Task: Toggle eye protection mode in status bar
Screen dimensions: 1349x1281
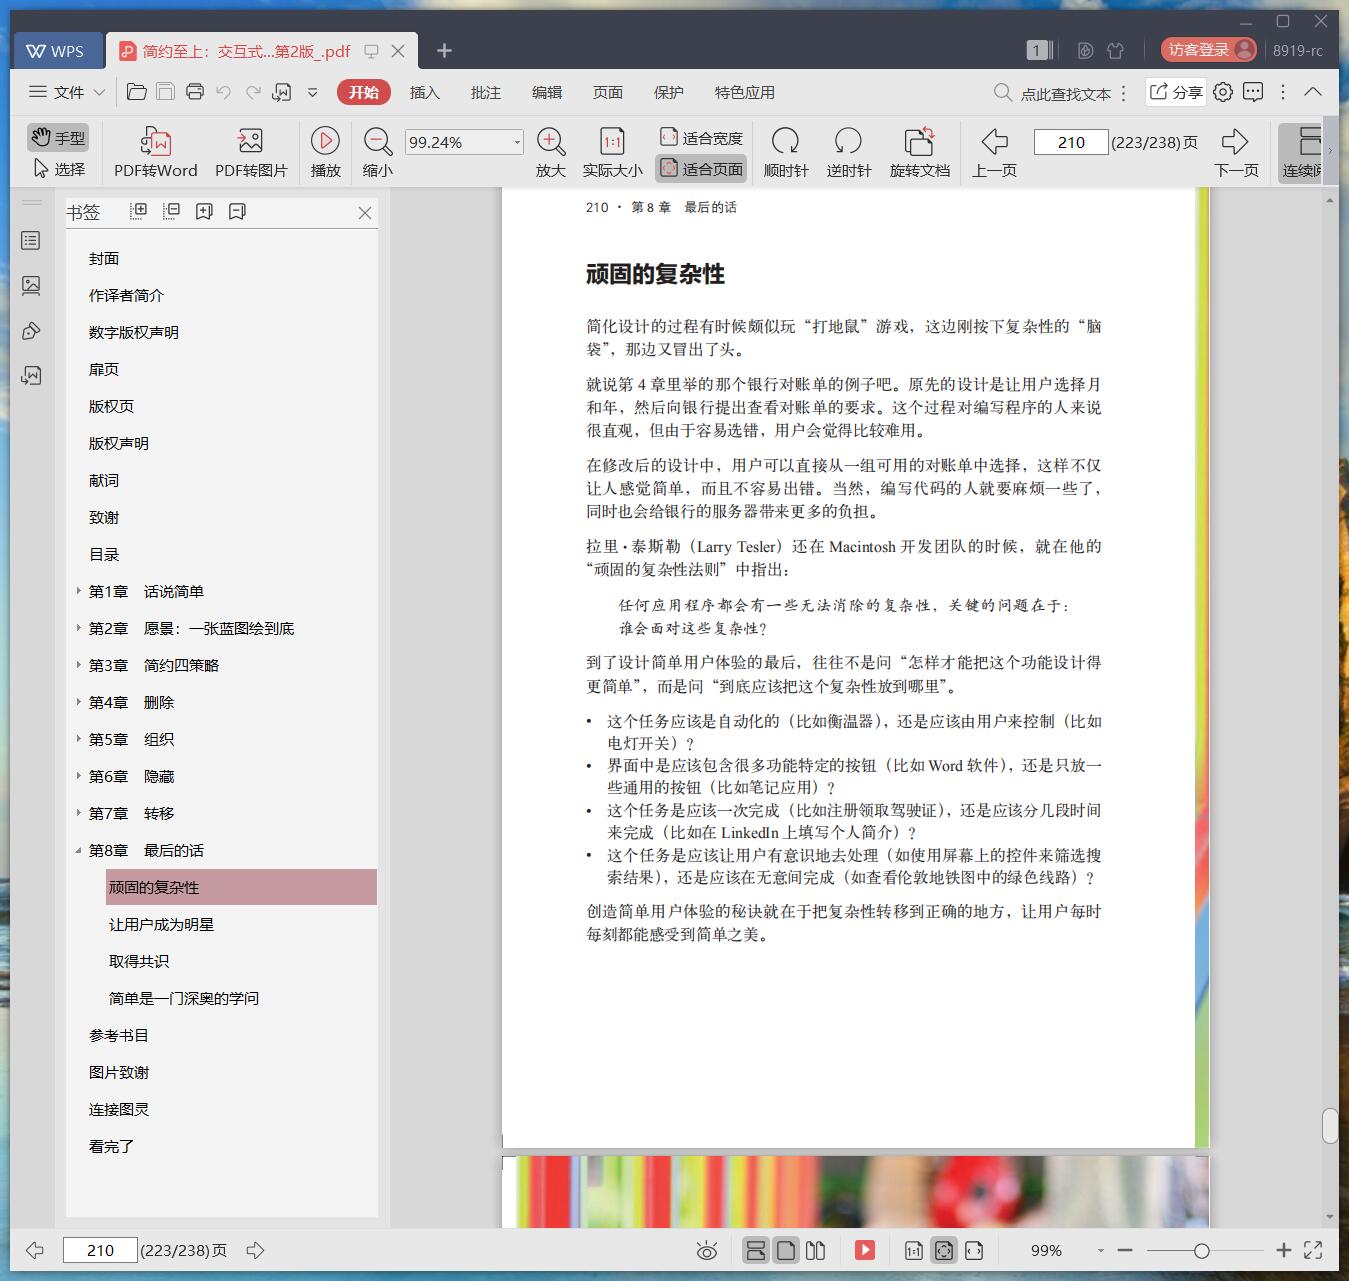Action: pos(707,1250)
